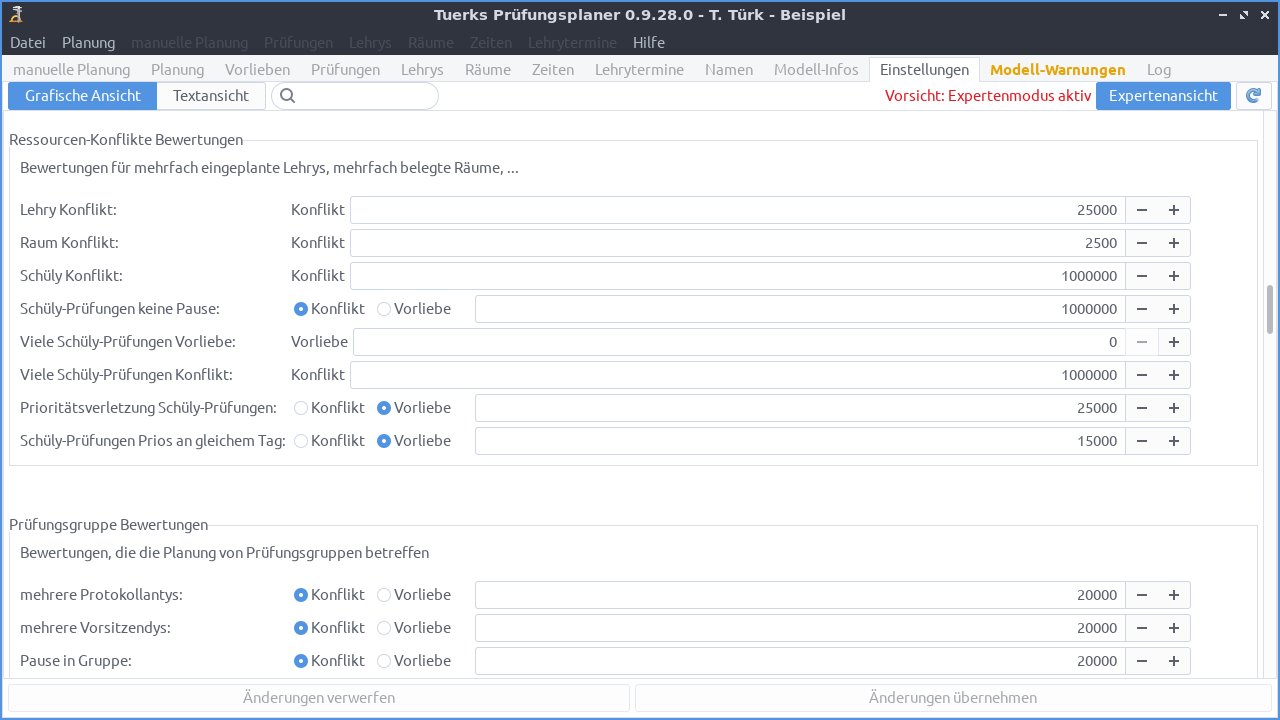Decrease the Pause in Gruppe value
Screen dimensions: 1280x720
1142,660
